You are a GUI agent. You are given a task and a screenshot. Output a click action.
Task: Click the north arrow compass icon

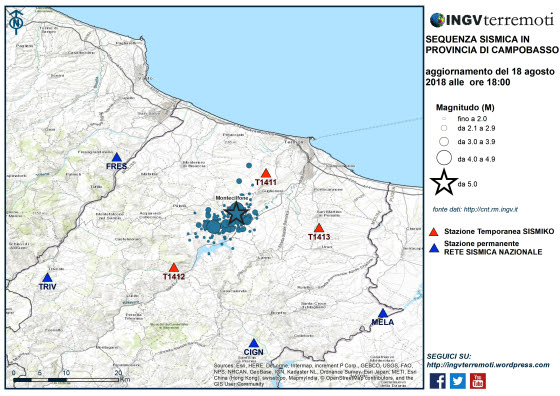tap(16, 22)
